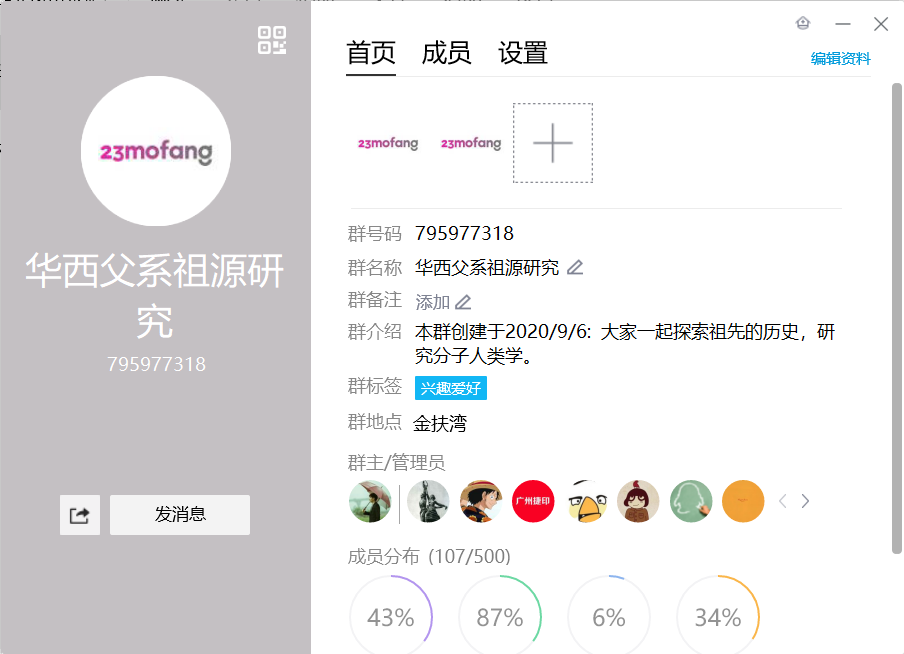Show previous admins with left chevron

click(782, 501)
